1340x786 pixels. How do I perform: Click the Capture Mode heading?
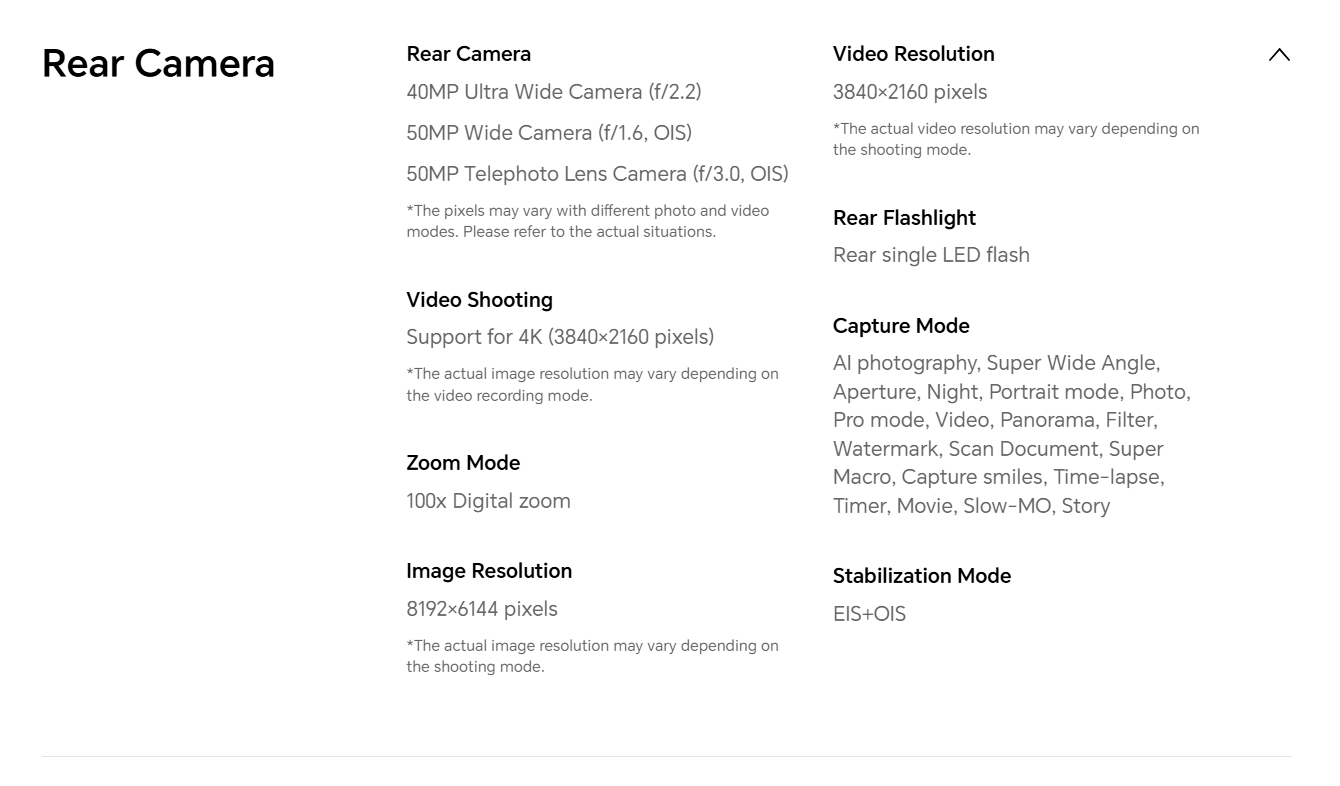coord(901,326)
